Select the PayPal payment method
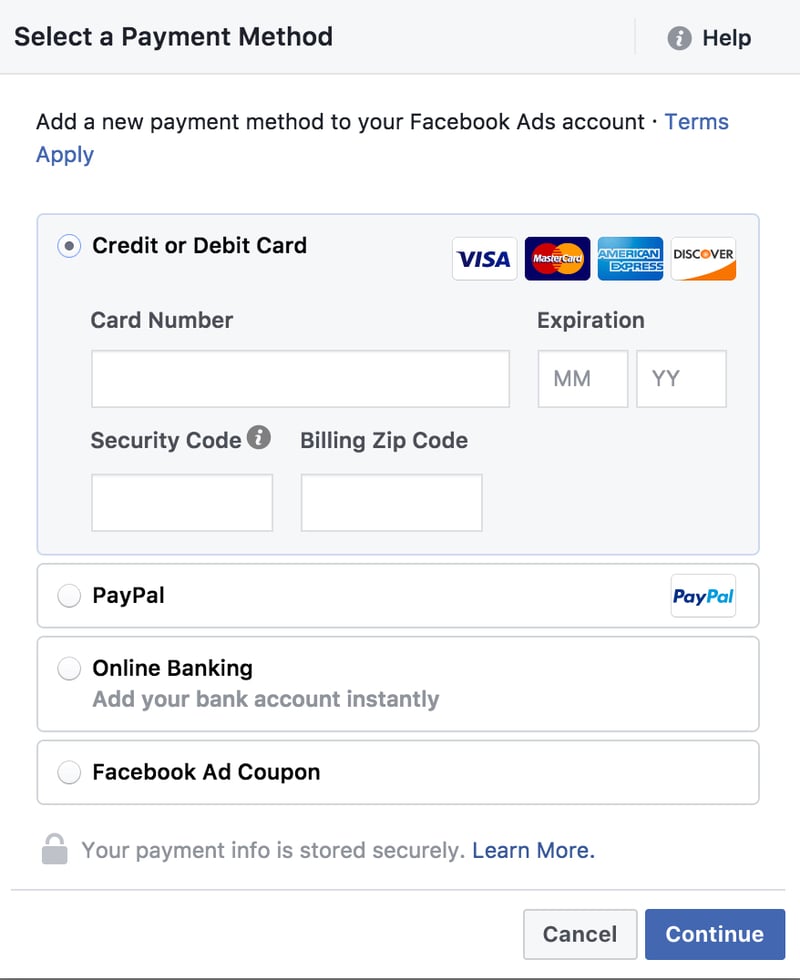This screenshot has height=980, width=800. (x=68, y=595)
